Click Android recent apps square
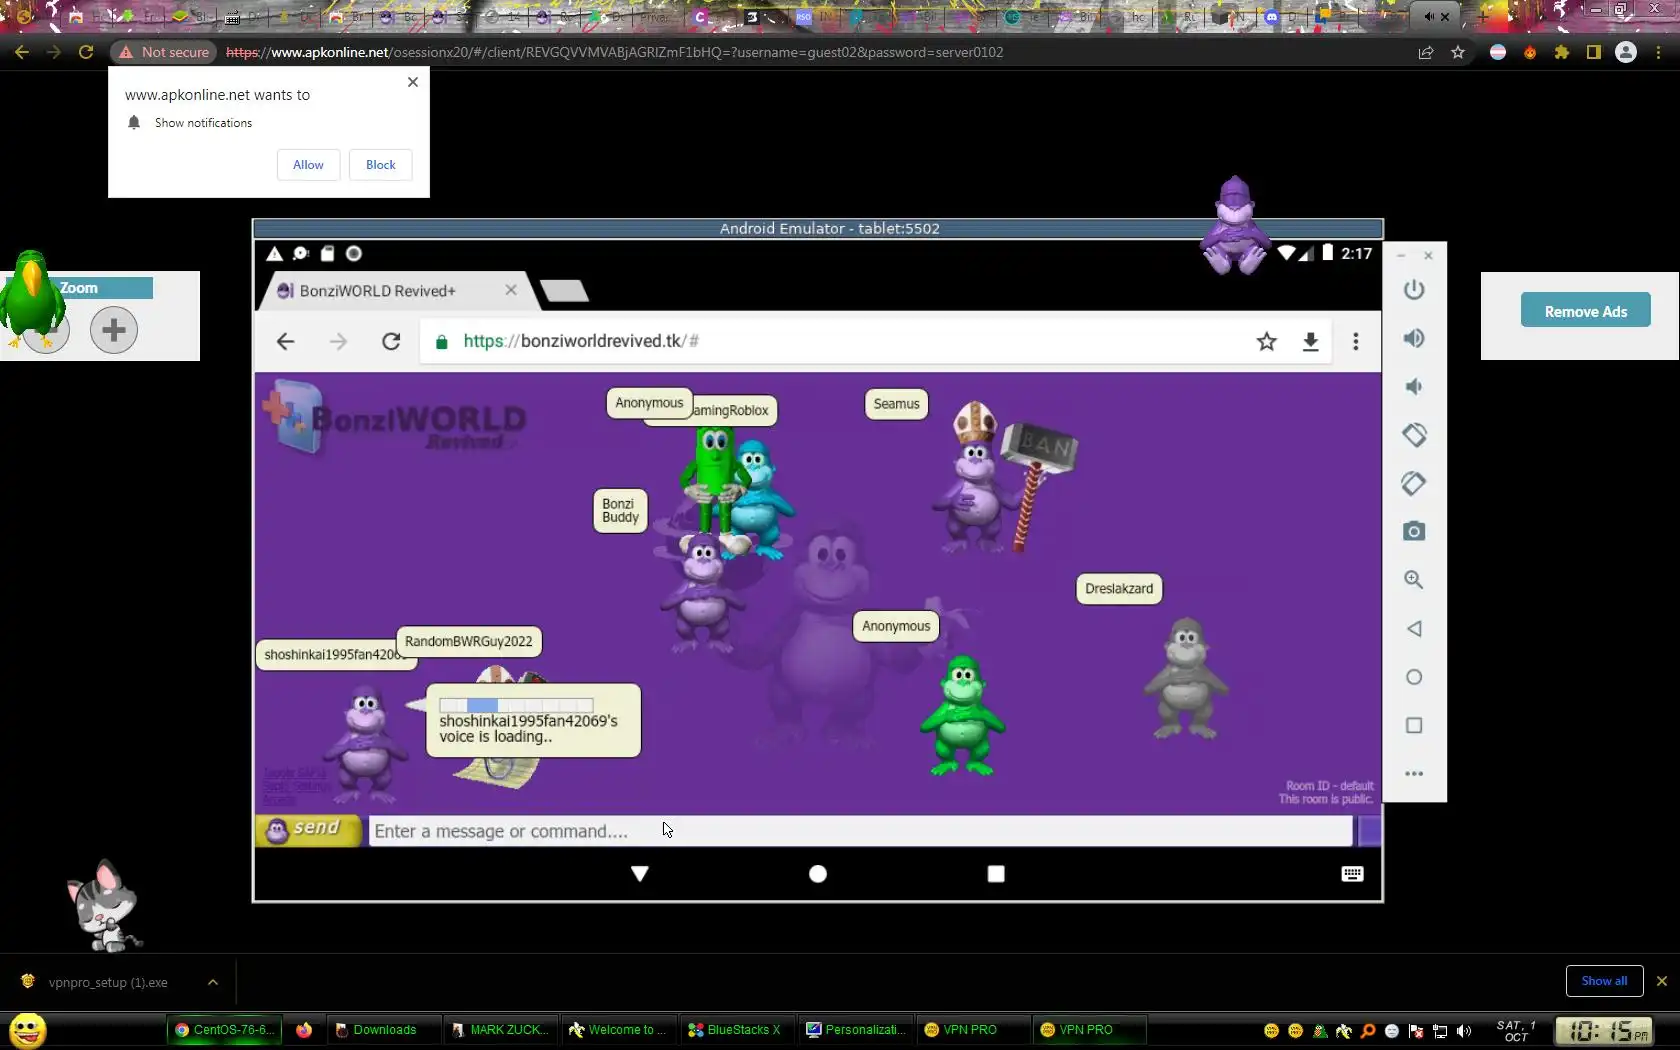The height and width of the screenshot is (1050, 1680). point(996,874)
